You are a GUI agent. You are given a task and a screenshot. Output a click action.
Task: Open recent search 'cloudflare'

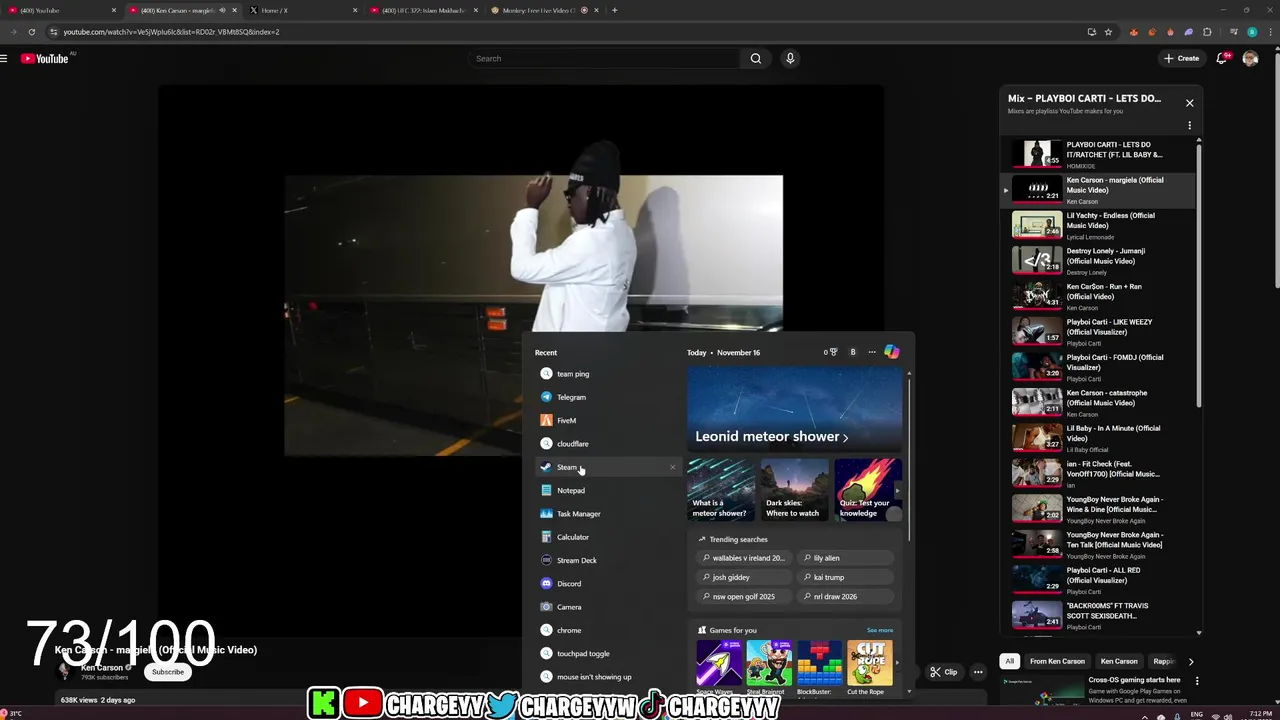[x=606, y=444]
